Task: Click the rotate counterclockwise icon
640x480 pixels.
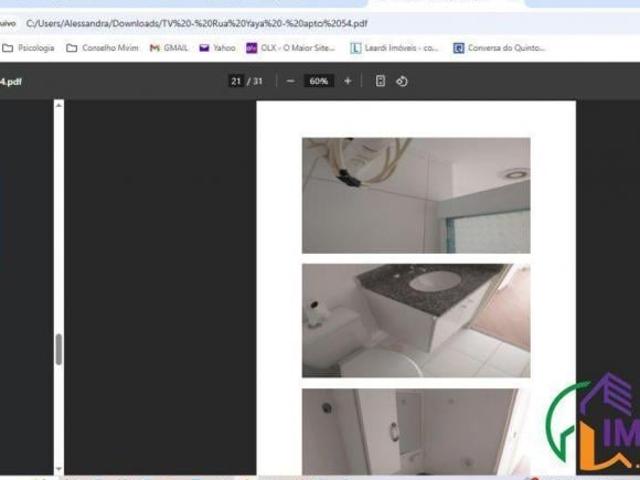Action: coord(402,81)
